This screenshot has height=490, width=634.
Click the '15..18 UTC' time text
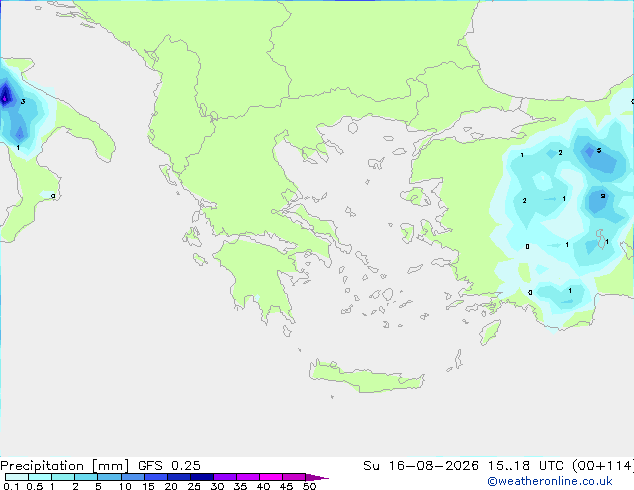pos(526,466)
